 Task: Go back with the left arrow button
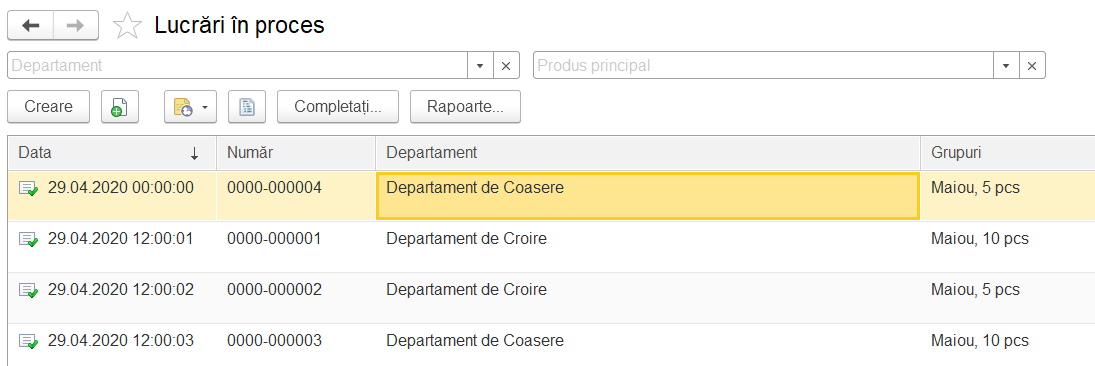30,26
